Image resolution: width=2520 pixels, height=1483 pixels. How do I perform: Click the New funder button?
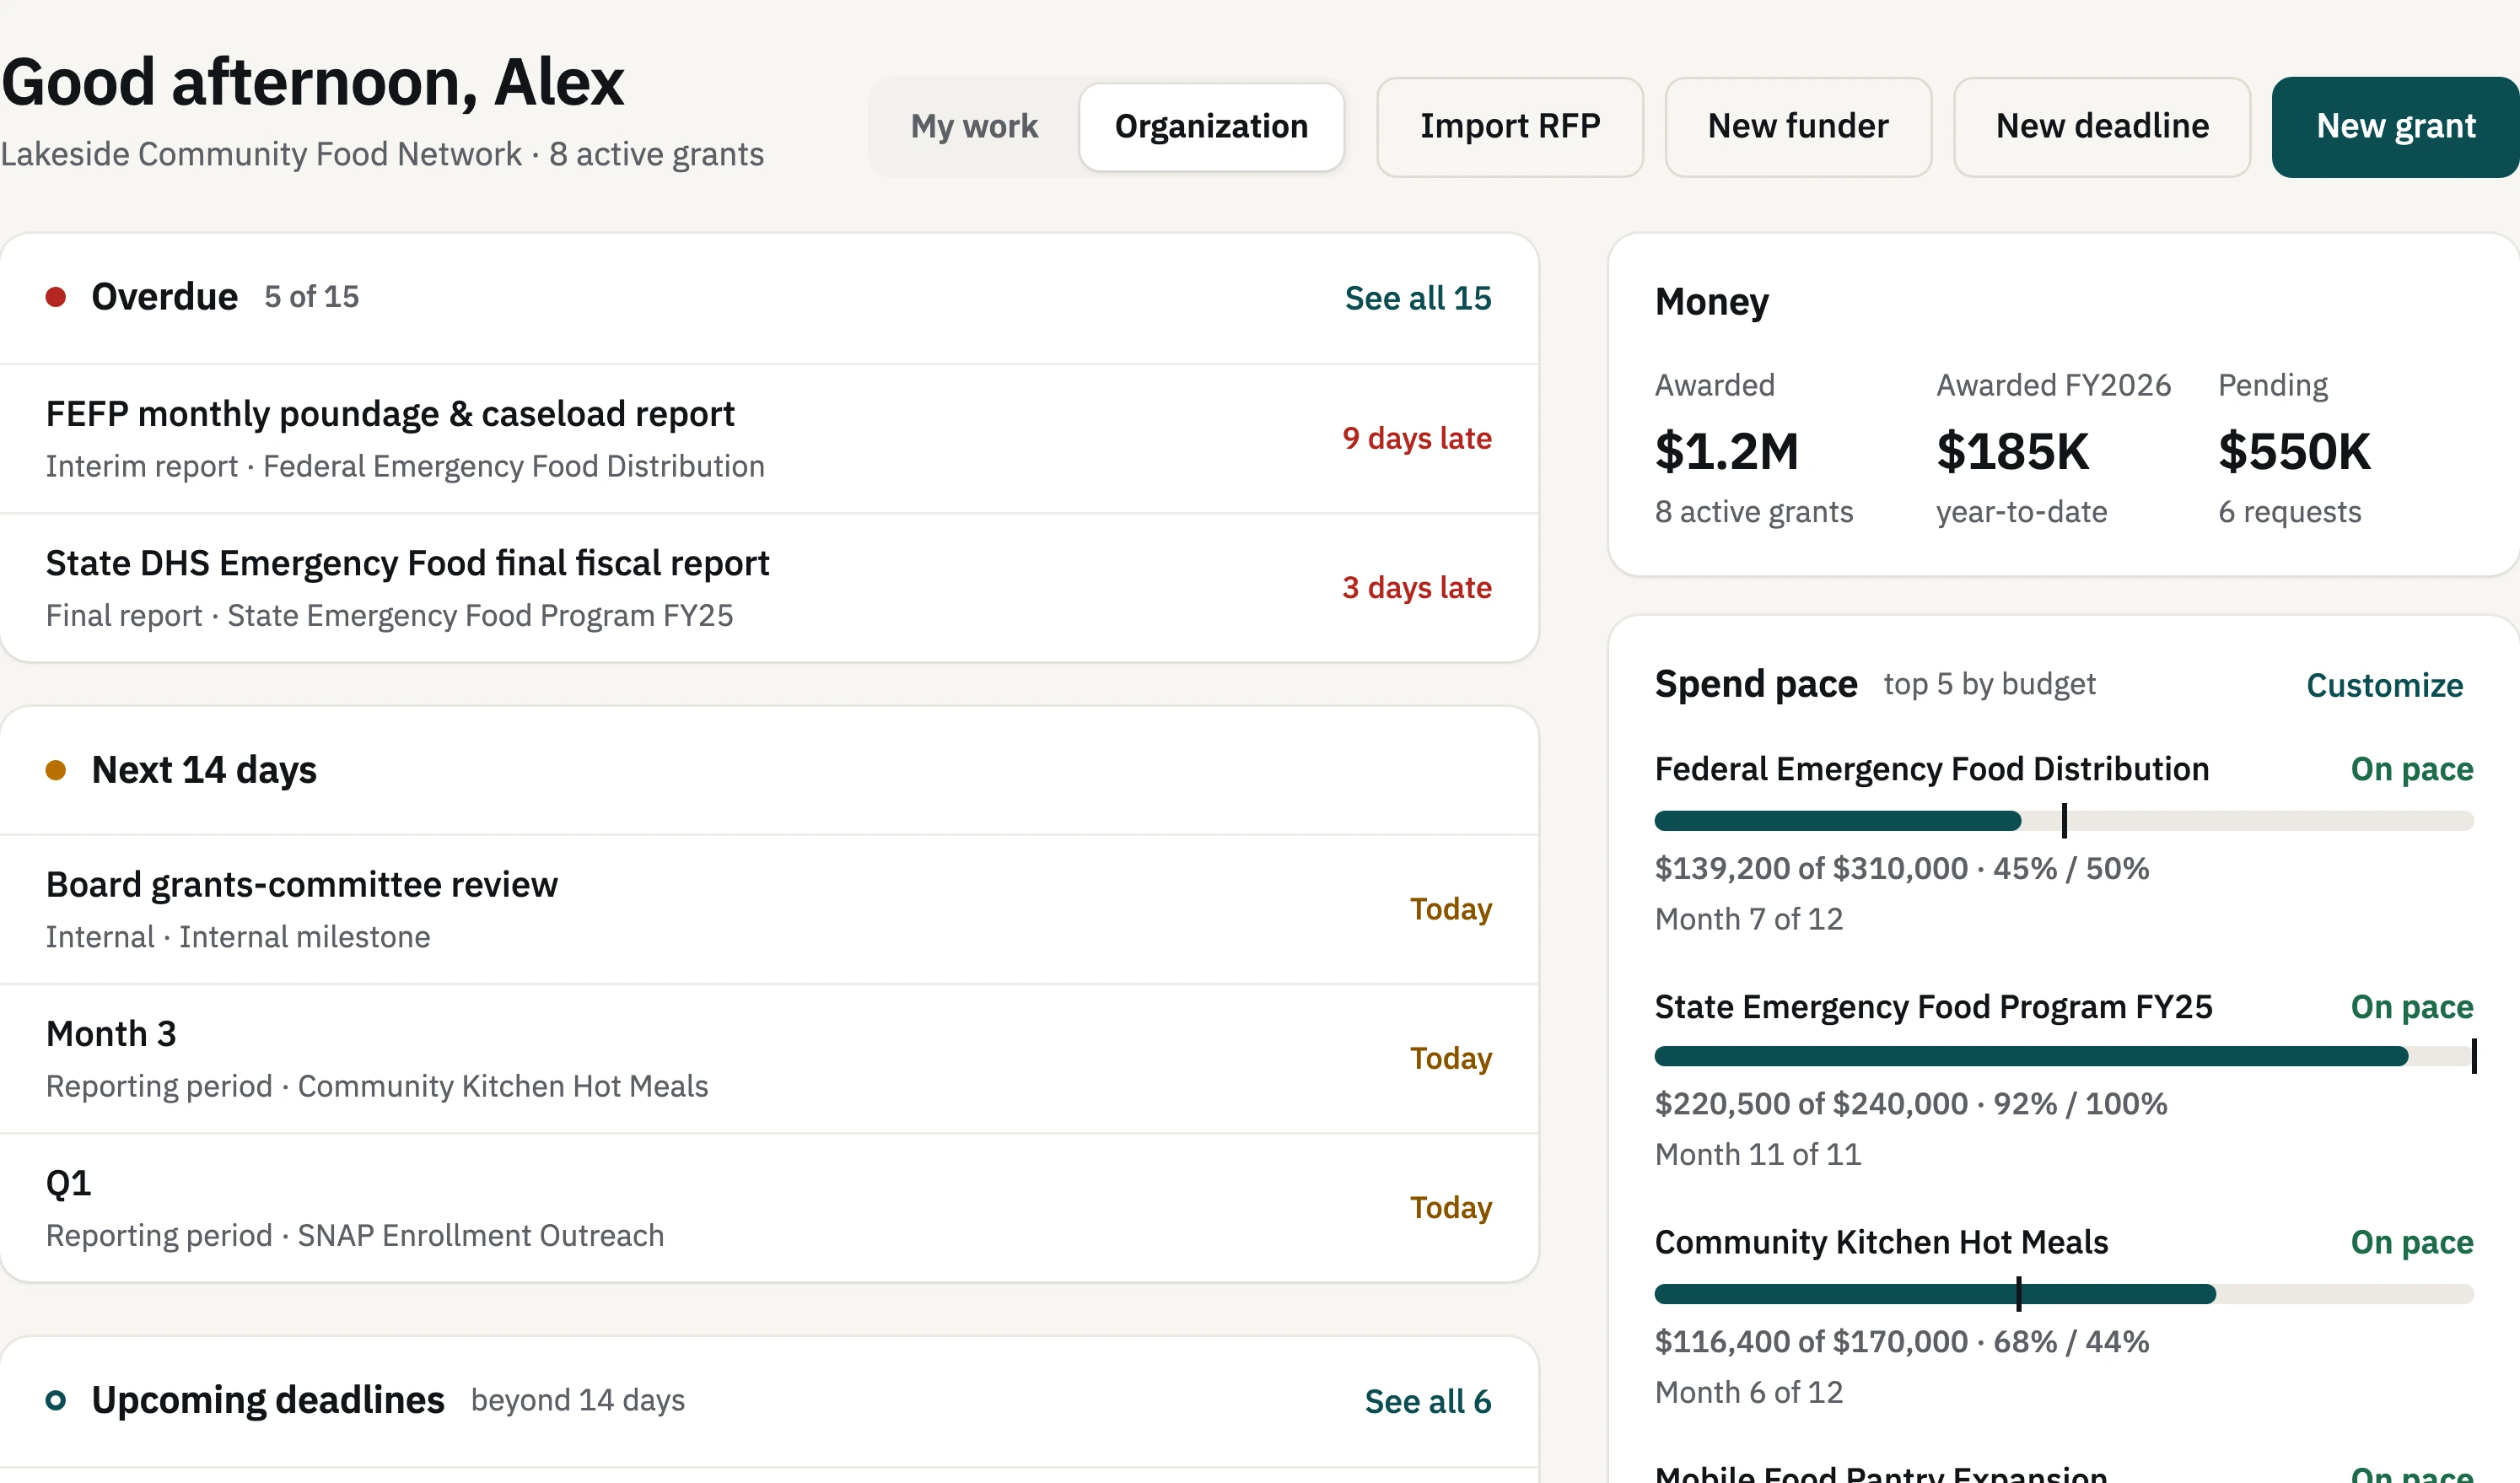click(1797, 127)
